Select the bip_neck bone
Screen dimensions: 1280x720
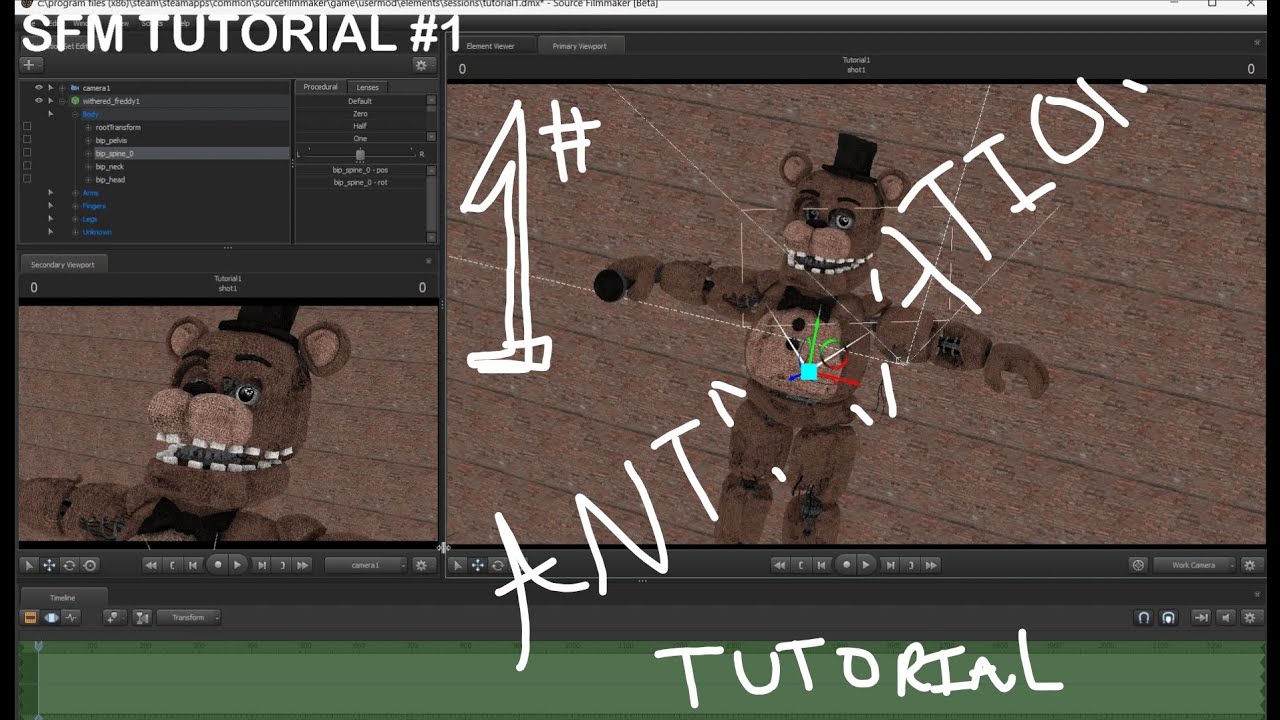point(110,167)
